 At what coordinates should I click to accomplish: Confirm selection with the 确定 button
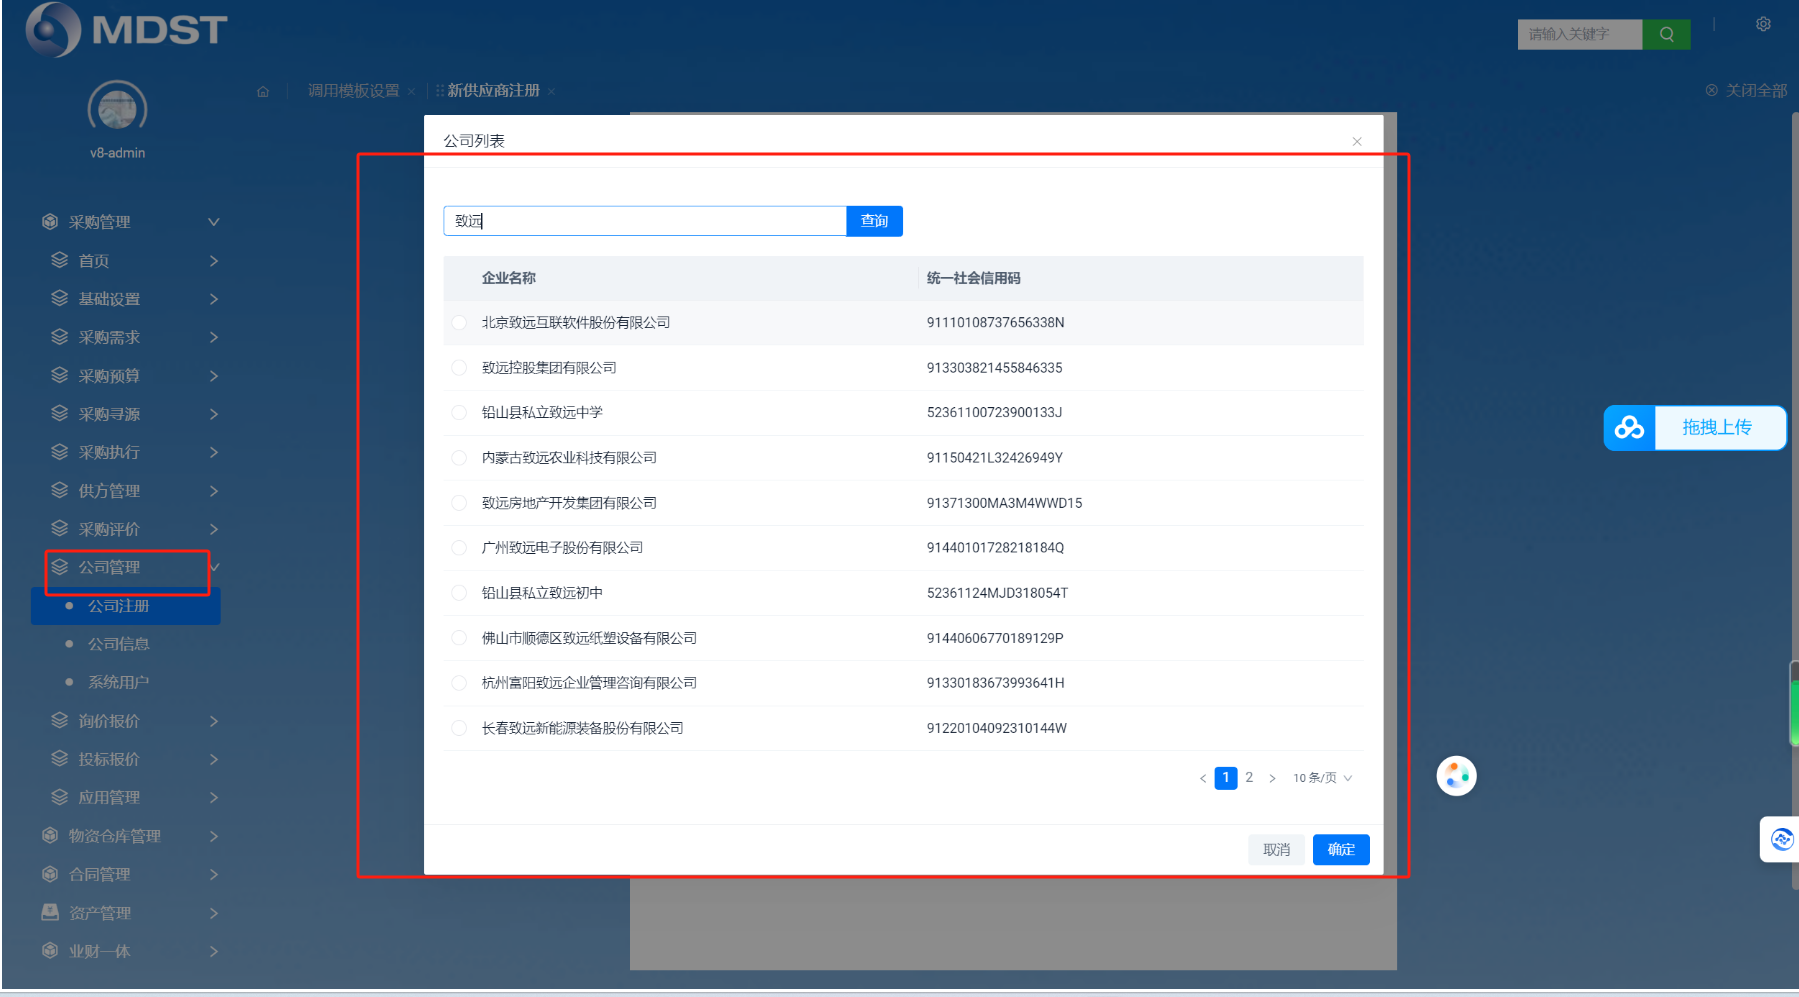click(x=1341, y=849)
